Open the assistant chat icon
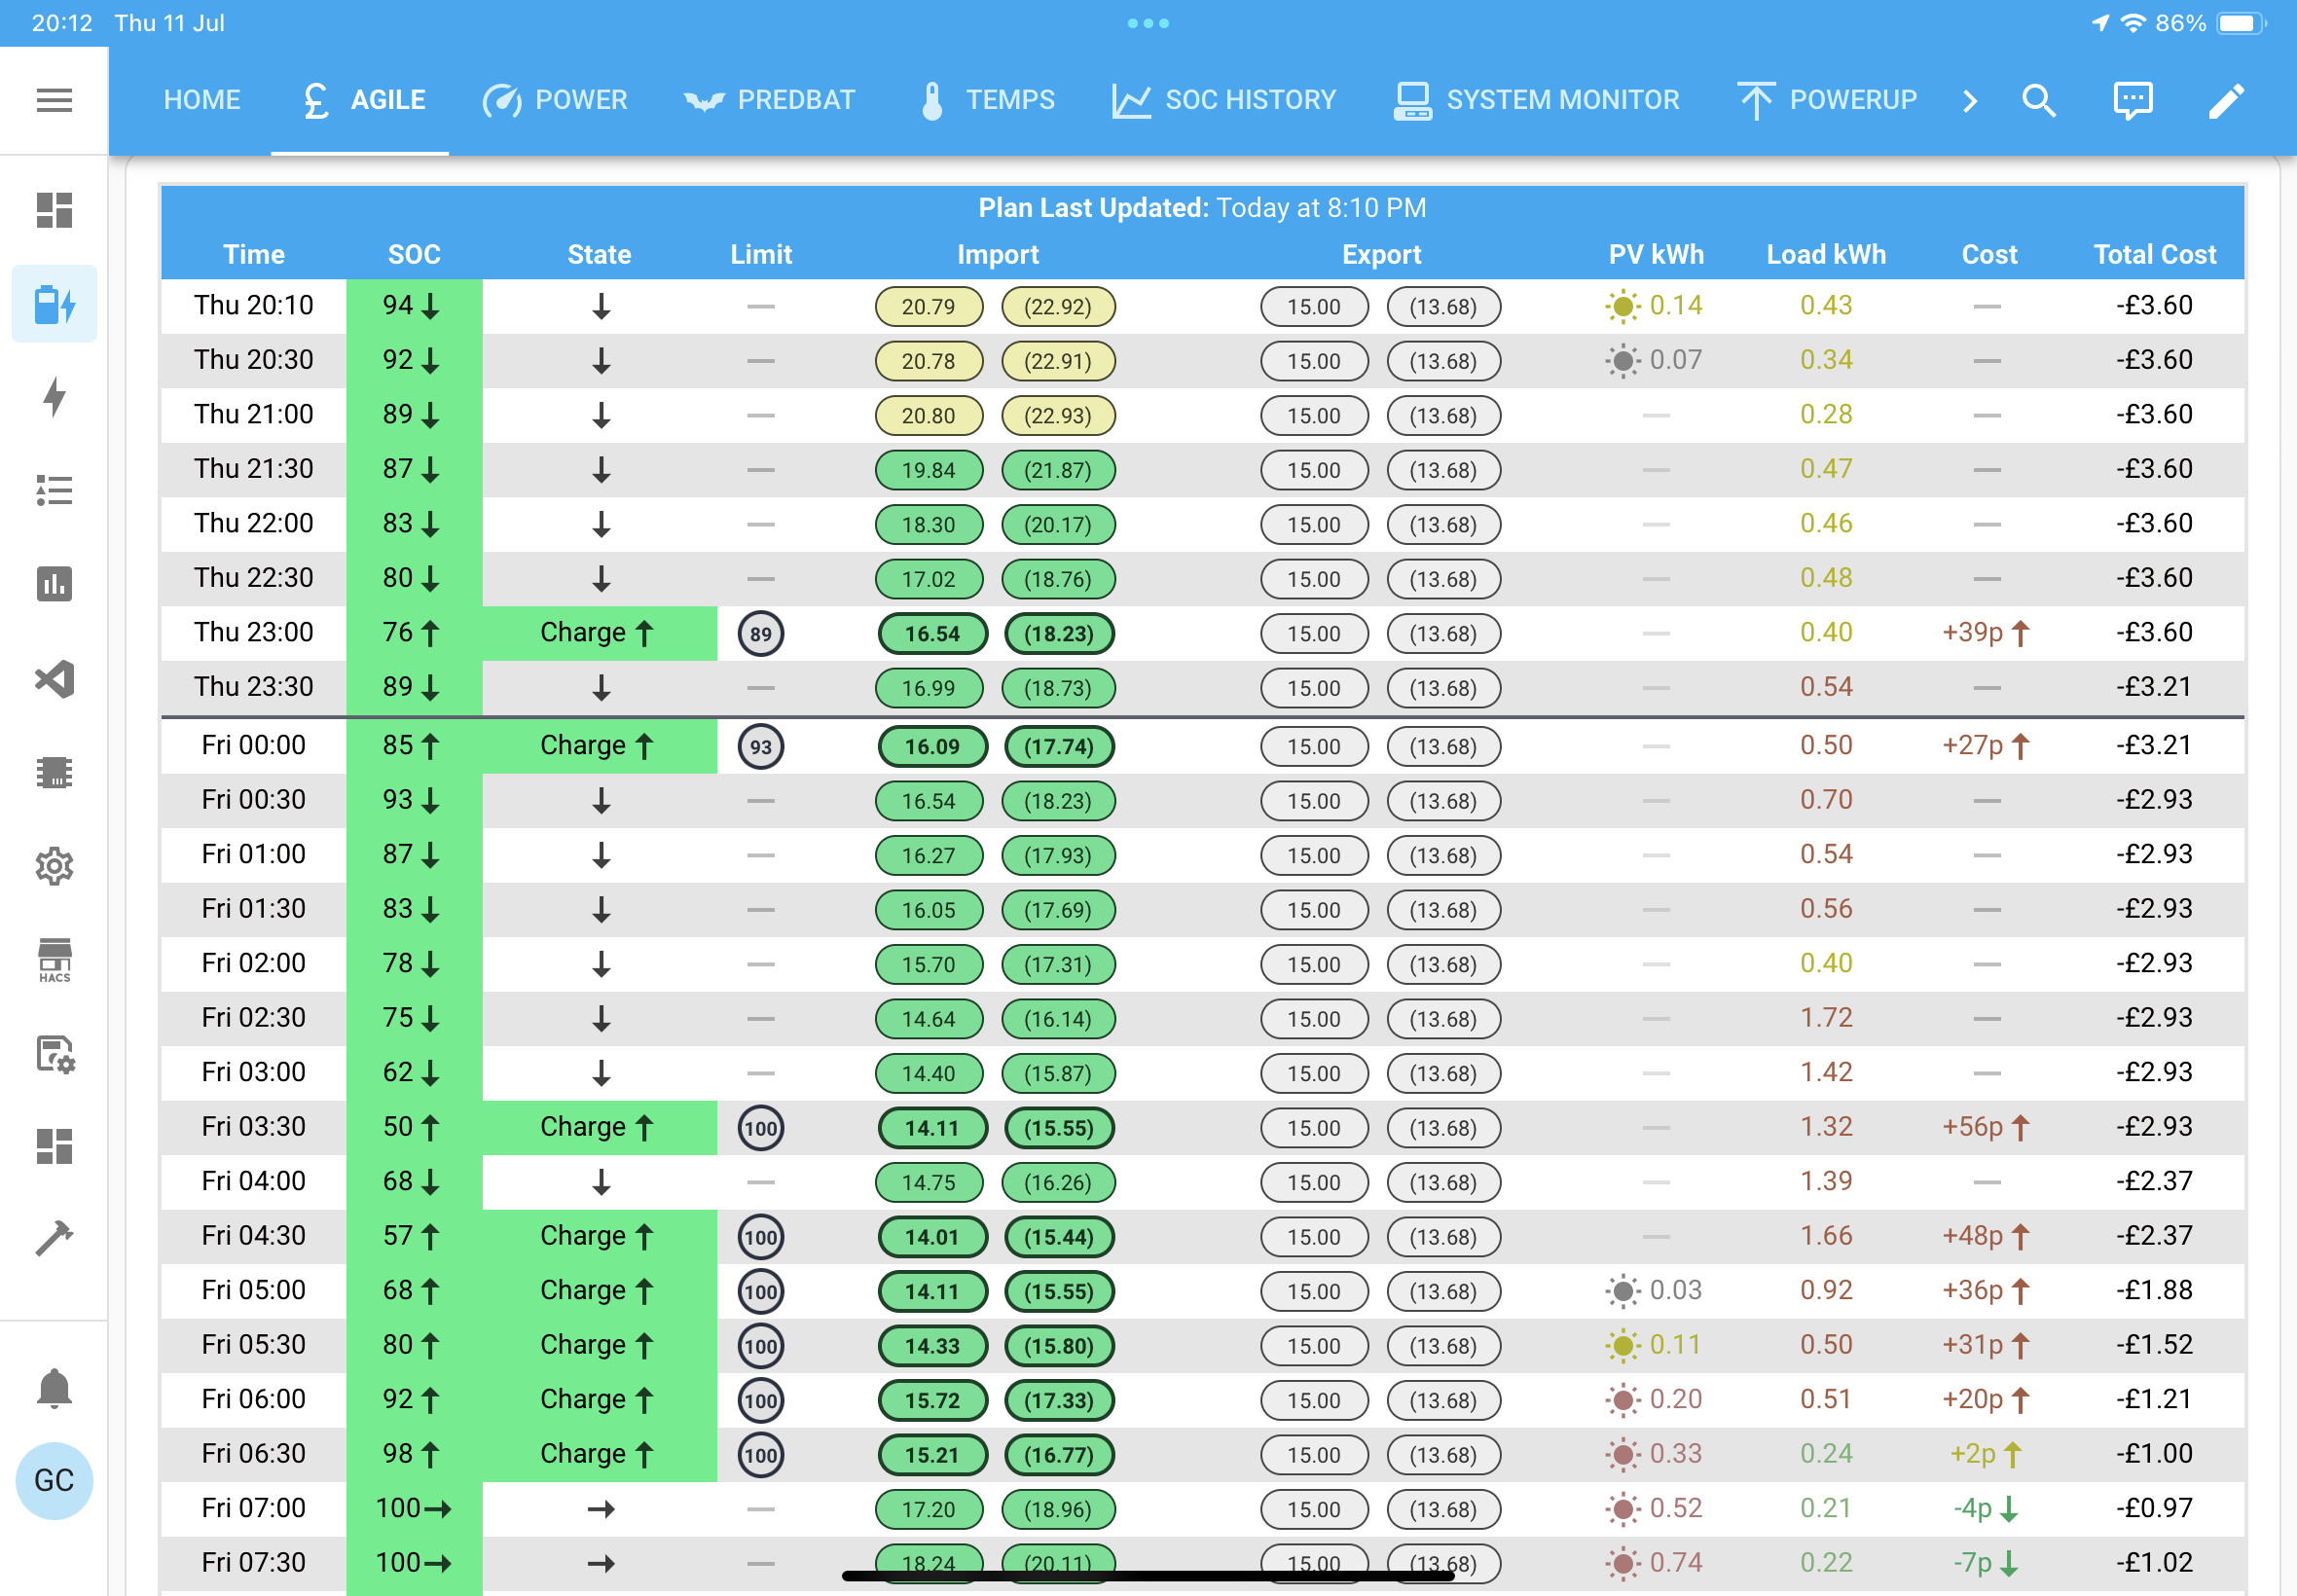Screen dimensions: 2297x1596 click(x=2132, y=100)
